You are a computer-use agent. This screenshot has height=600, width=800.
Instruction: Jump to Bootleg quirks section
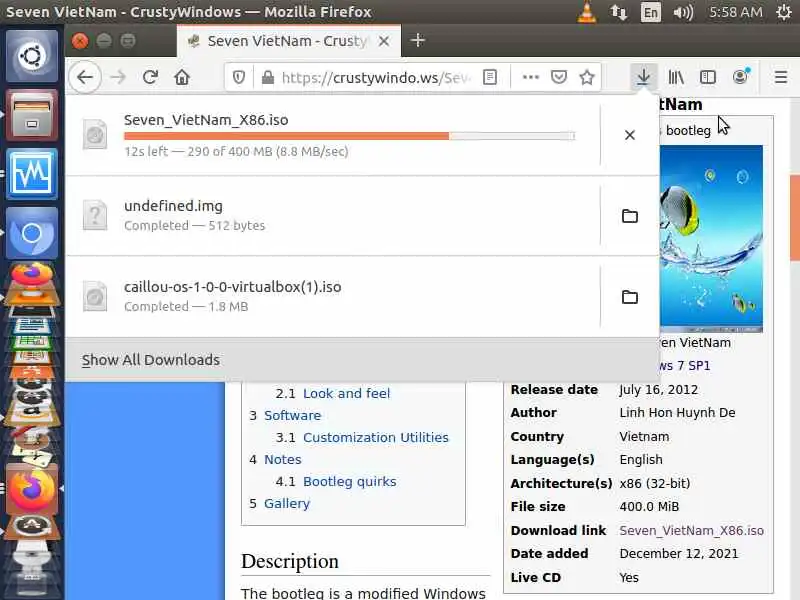point(349,481)
